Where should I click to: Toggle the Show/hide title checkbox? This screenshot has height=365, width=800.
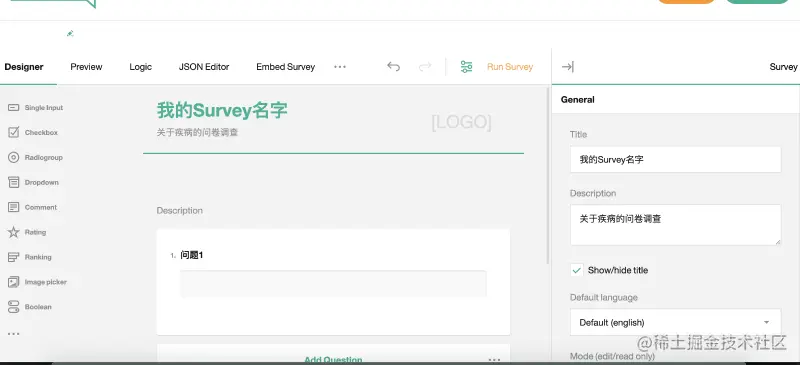pos(577,270)
